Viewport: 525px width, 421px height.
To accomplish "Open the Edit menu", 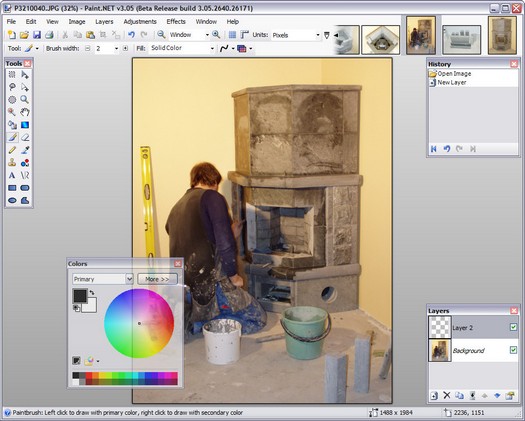I will pyautogui.click(x=31, y=21).
